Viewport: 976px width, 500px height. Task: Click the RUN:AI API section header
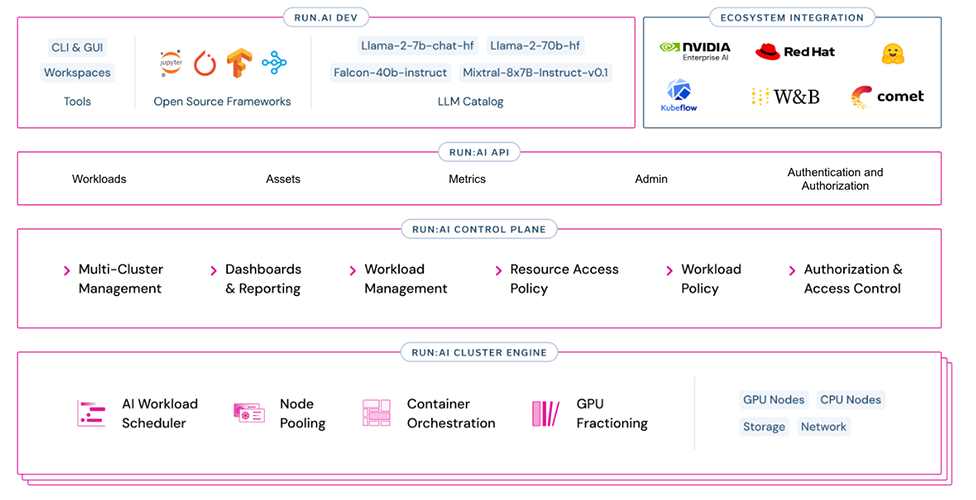click(x=479, y=152)
